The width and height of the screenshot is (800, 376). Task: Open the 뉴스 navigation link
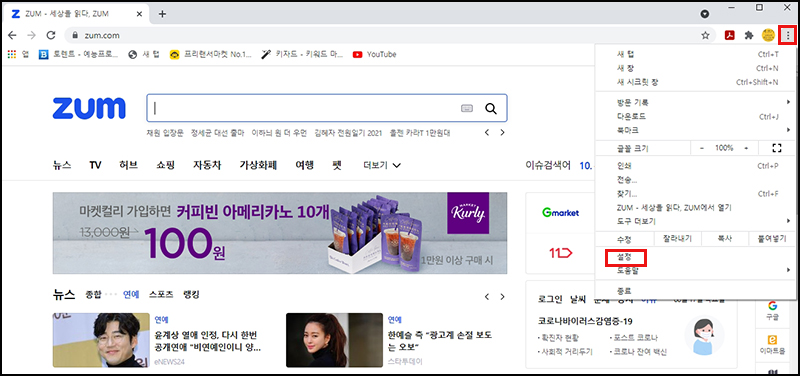(x=62, y=165)
